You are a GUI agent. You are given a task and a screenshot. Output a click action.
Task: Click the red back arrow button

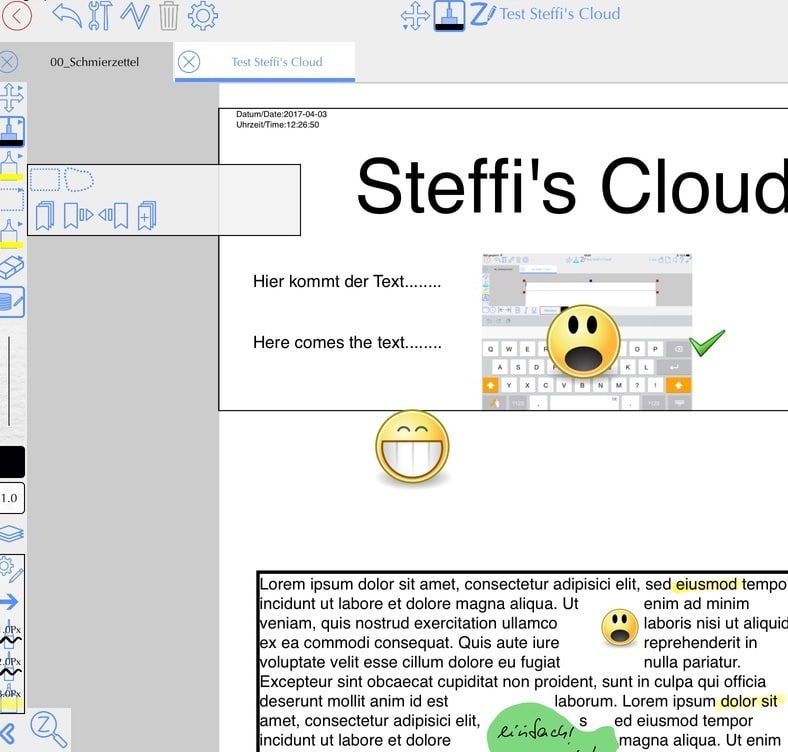[x=16, y=14]
